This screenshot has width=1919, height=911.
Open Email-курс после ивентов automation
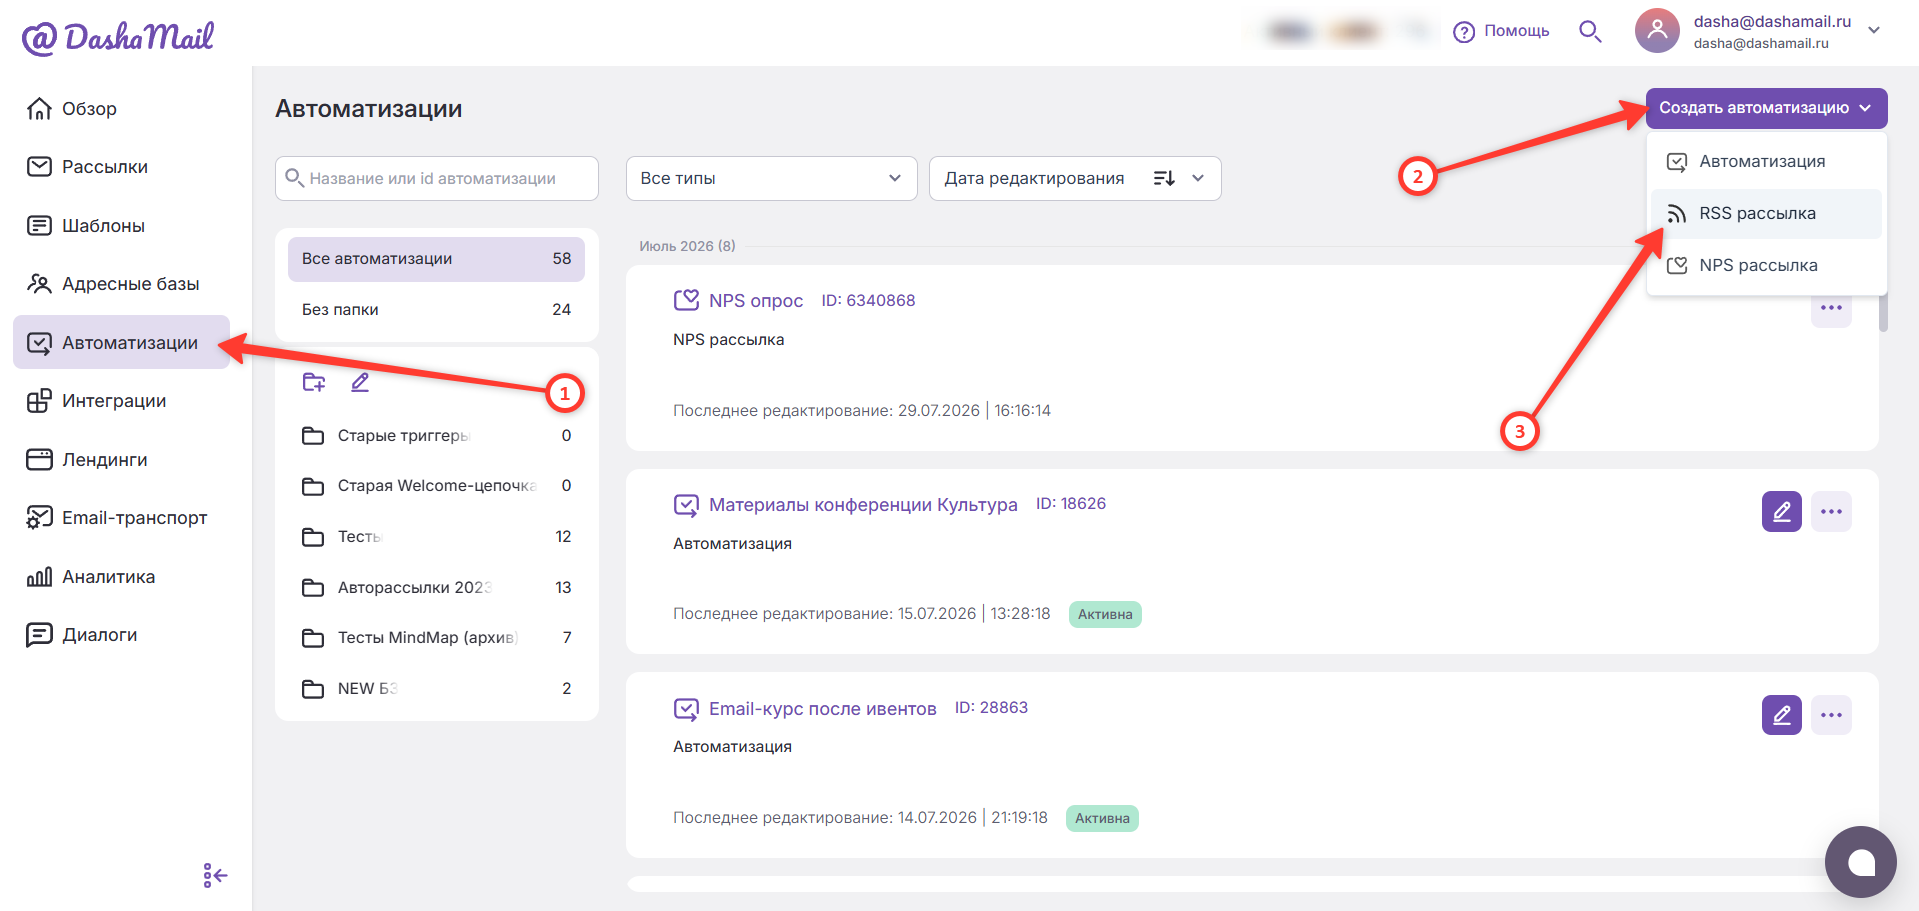coord(823,709)
